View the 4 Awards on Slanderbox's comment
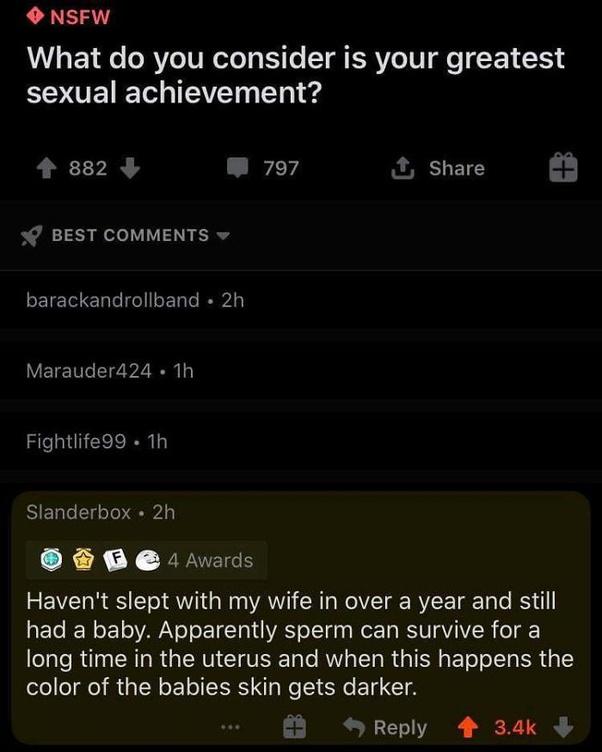 click(x=210, y=560)
